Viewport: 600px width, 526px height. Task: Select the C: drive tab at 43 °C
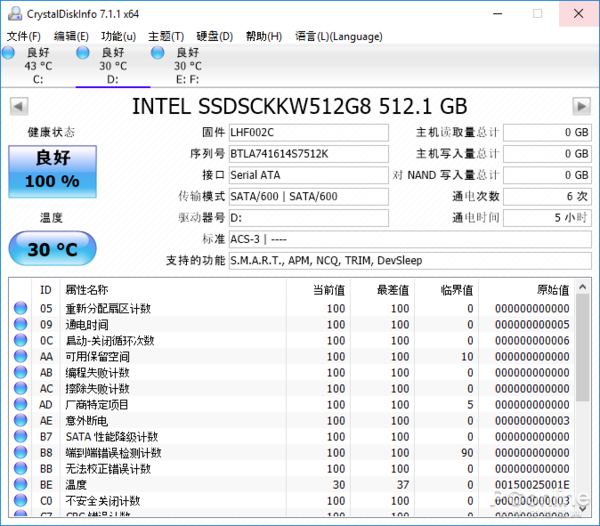click(x=38, y=66)
